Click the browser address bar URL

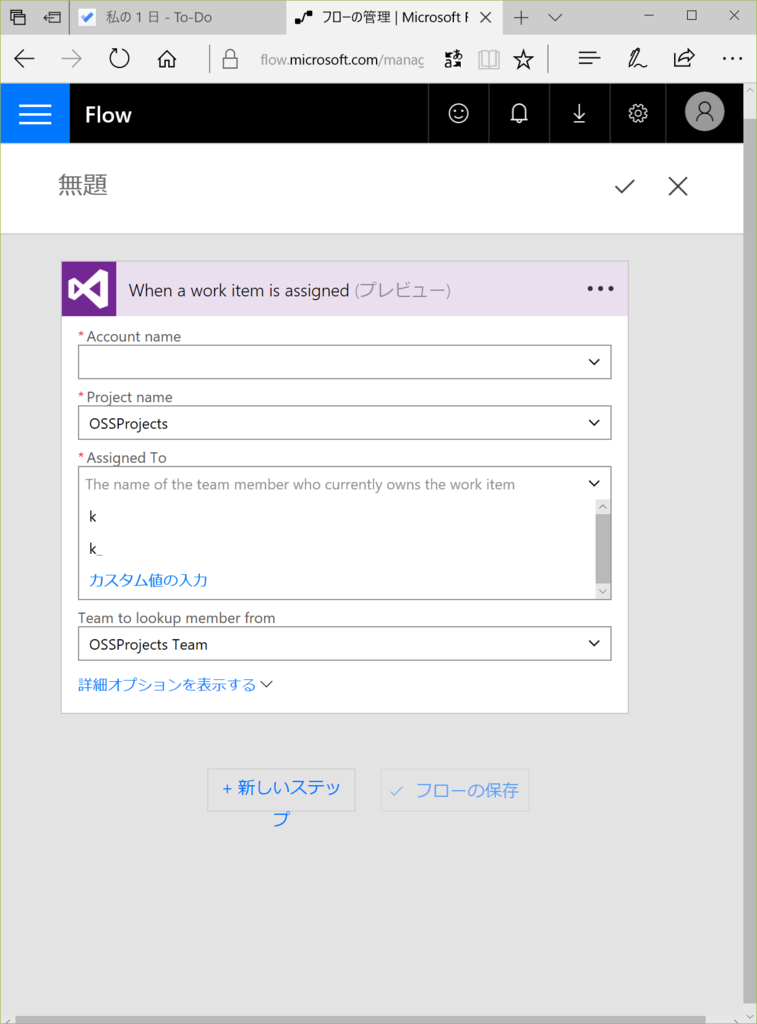pos(342,59)
